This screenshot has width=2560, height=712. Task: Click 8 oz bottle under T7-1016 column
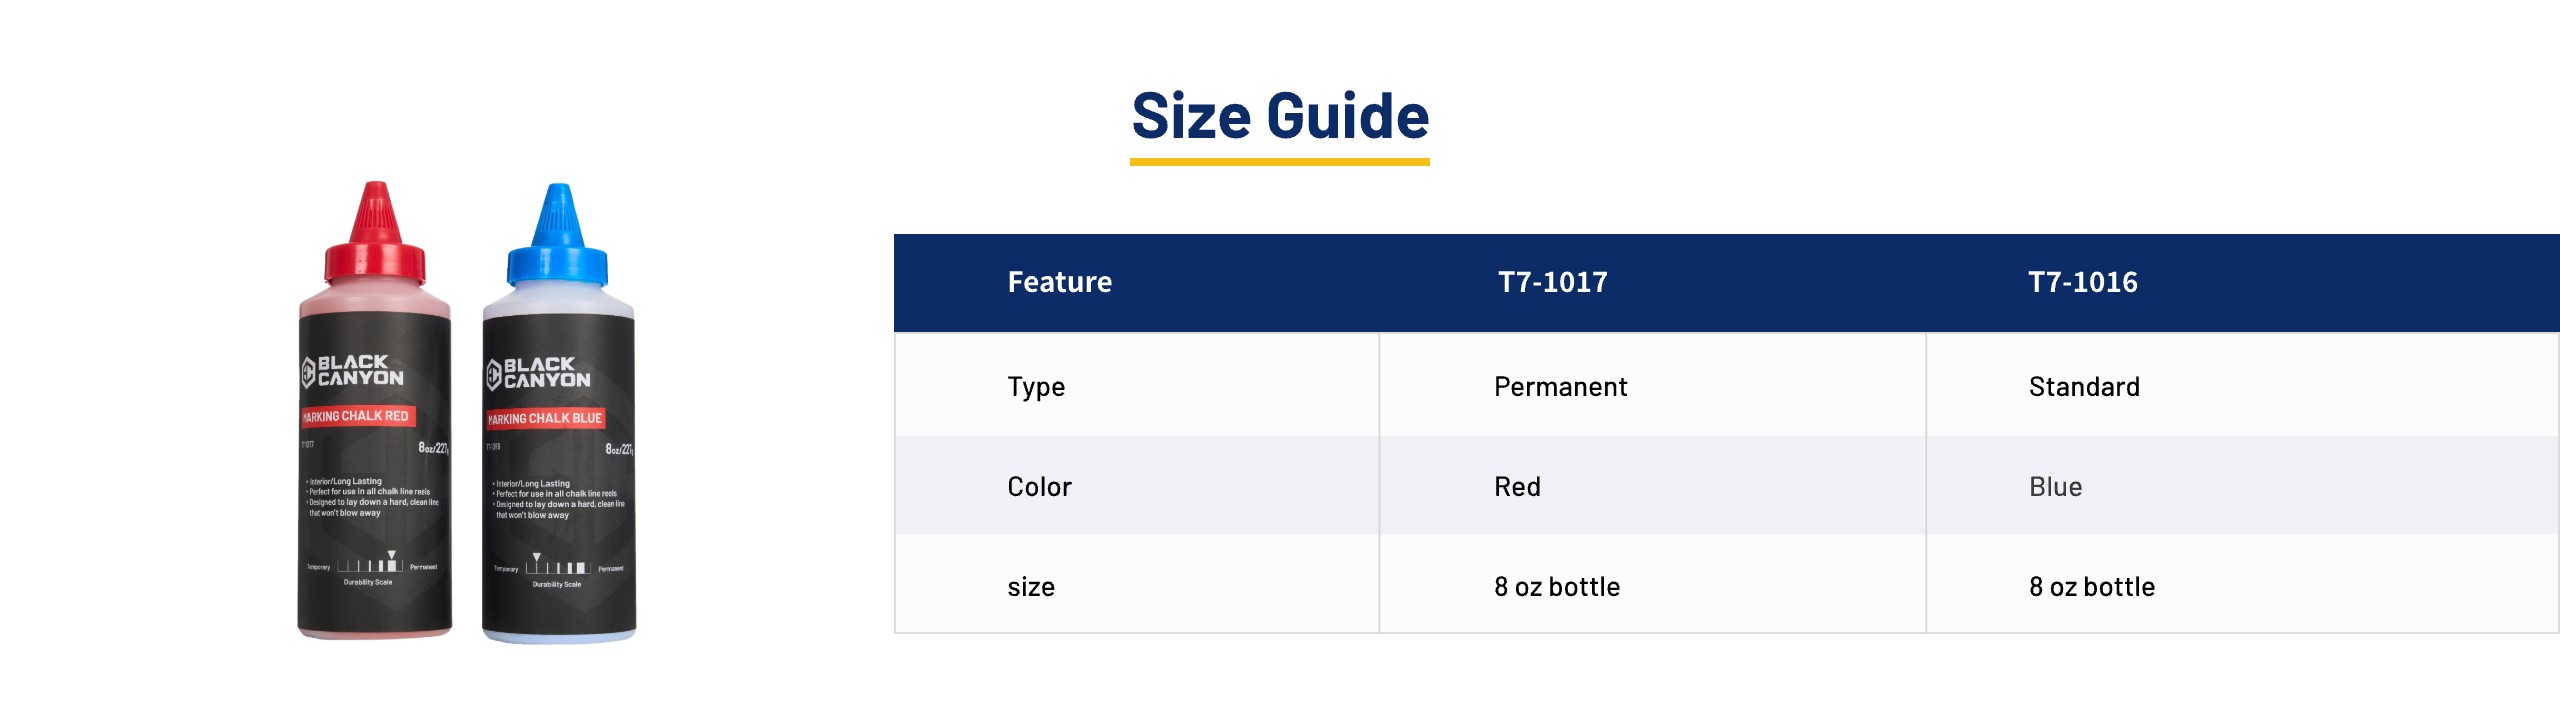pyautogui.click(x=2091, y=587)
